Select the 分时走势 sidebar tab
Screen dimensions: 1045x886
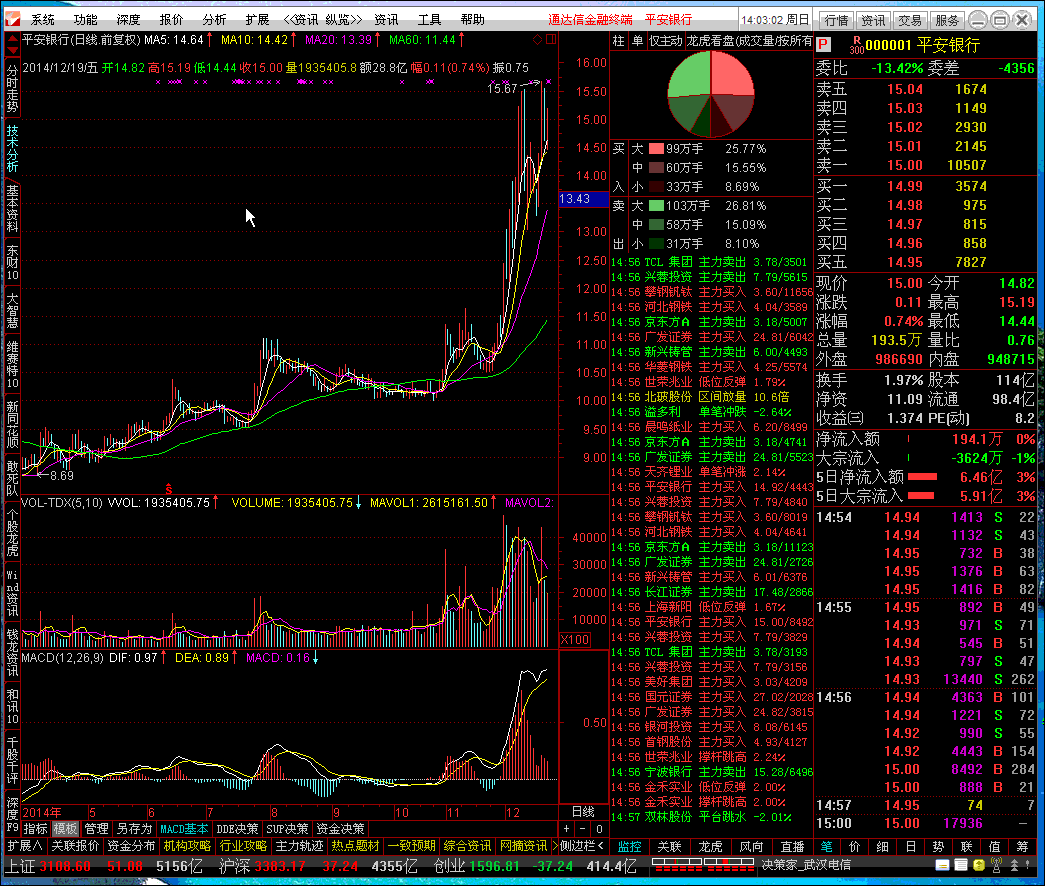(12, 89)
